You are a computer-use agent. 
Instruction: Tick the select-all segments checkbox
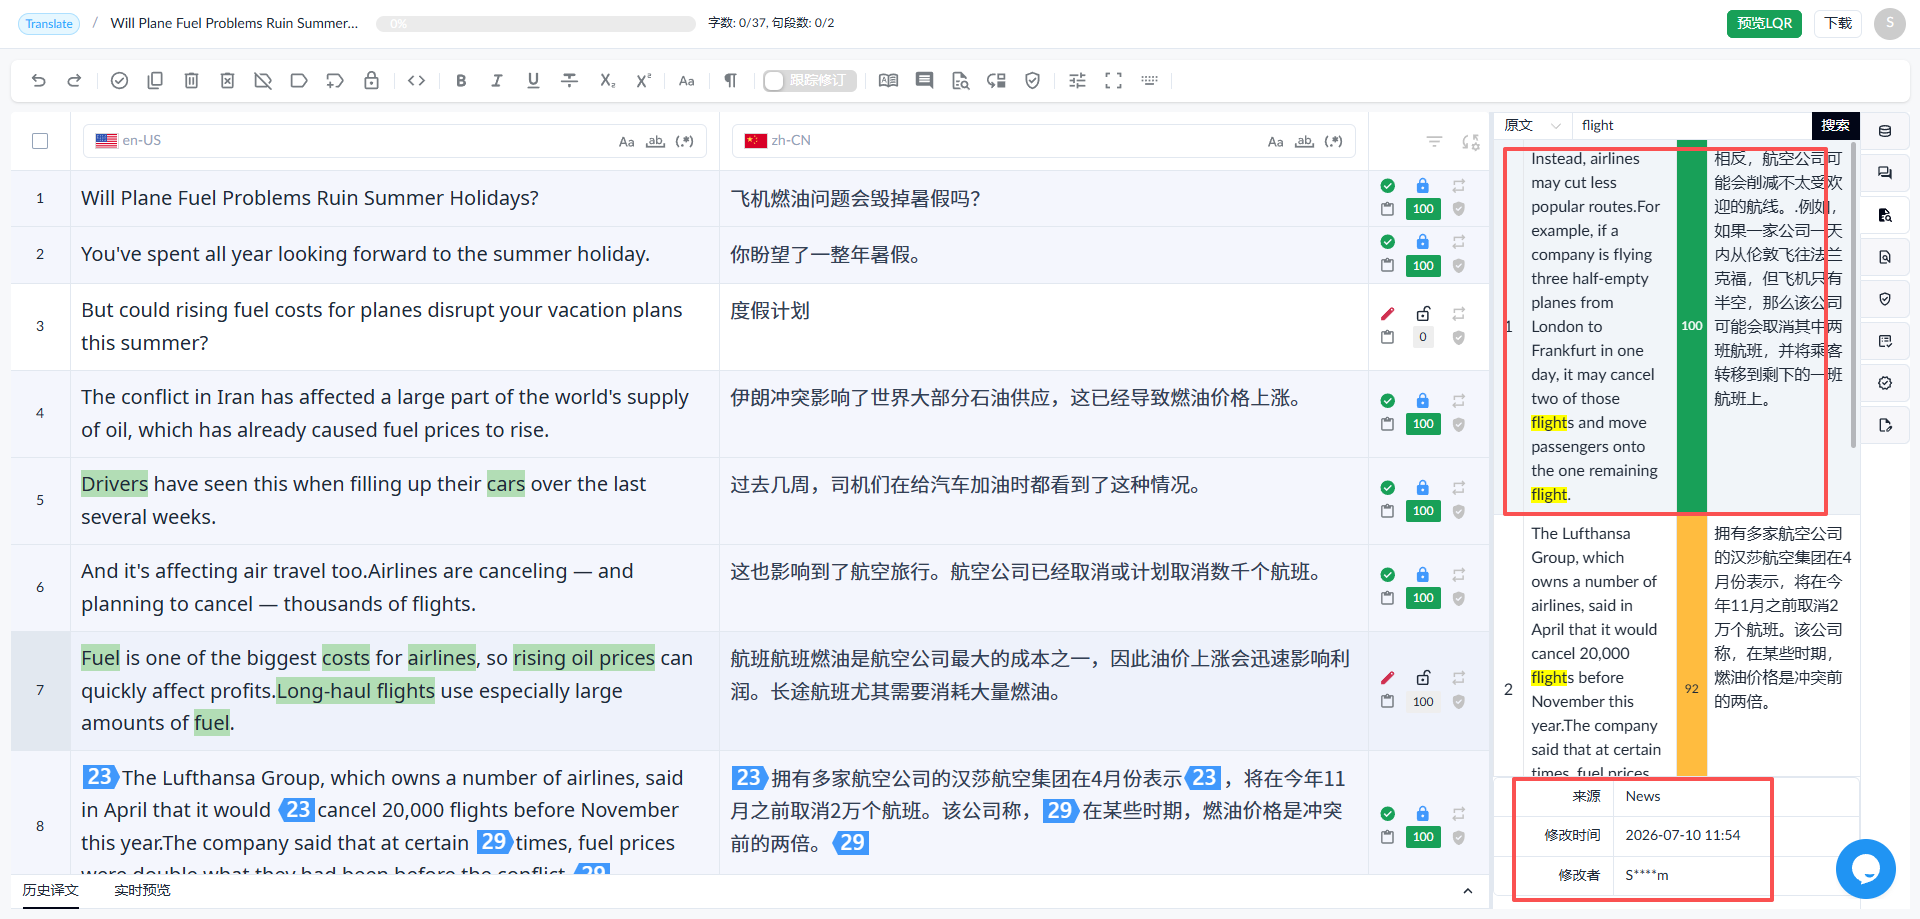pos(40,141)
